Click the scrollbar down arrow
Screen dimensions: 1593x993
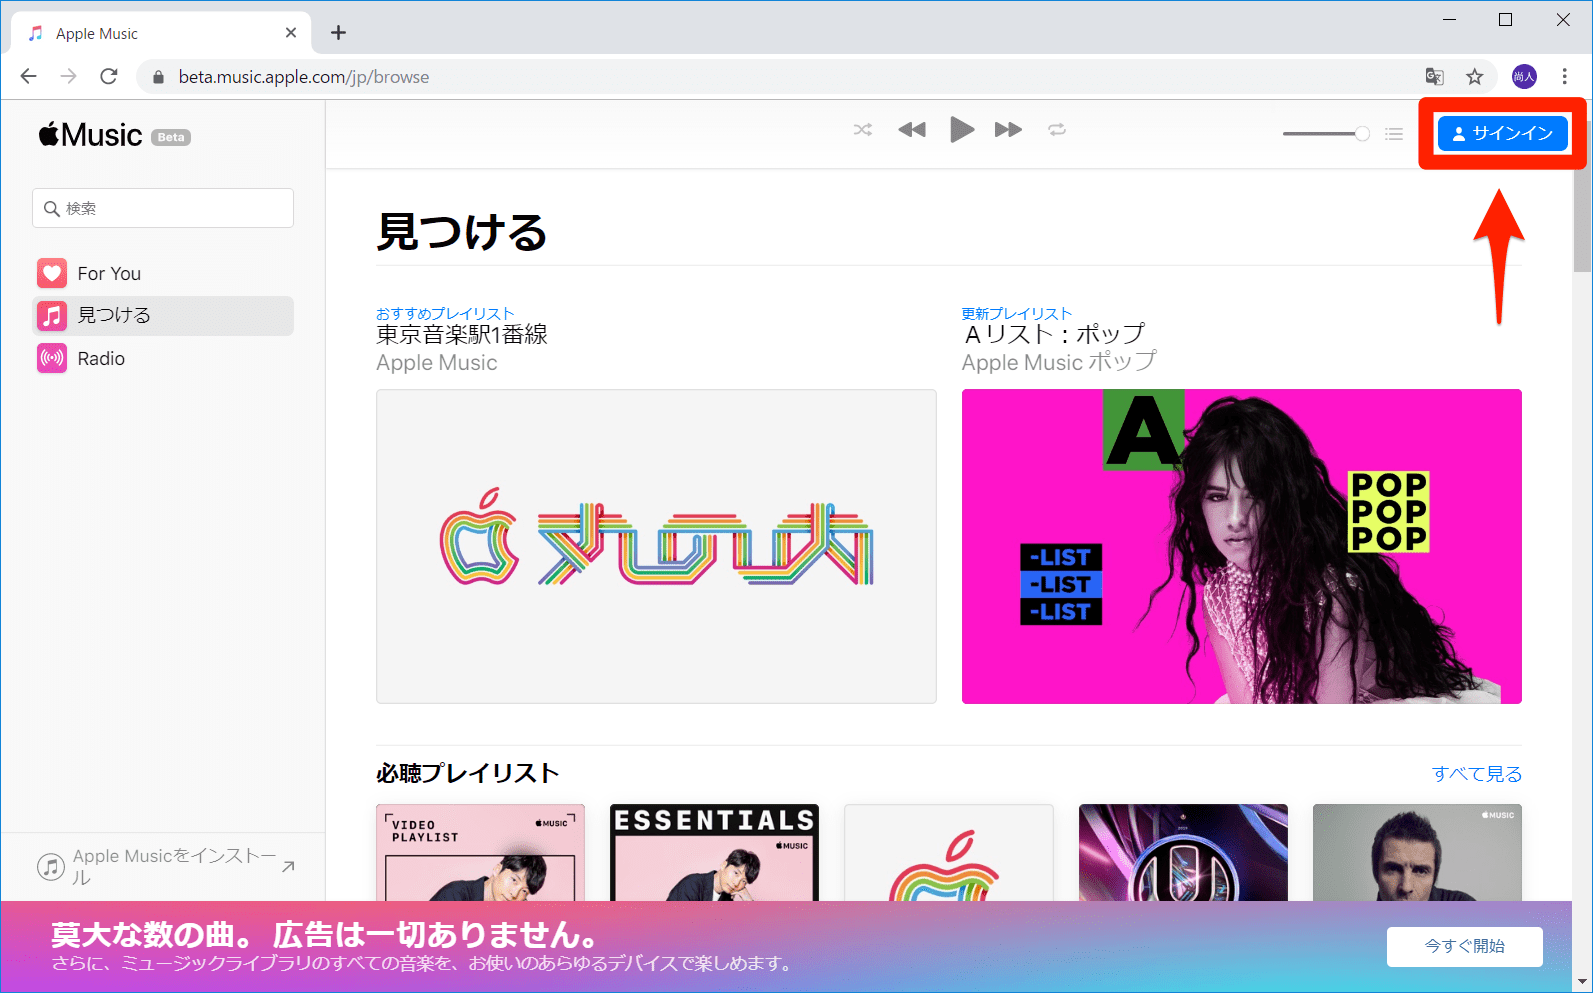point(1582,982)
